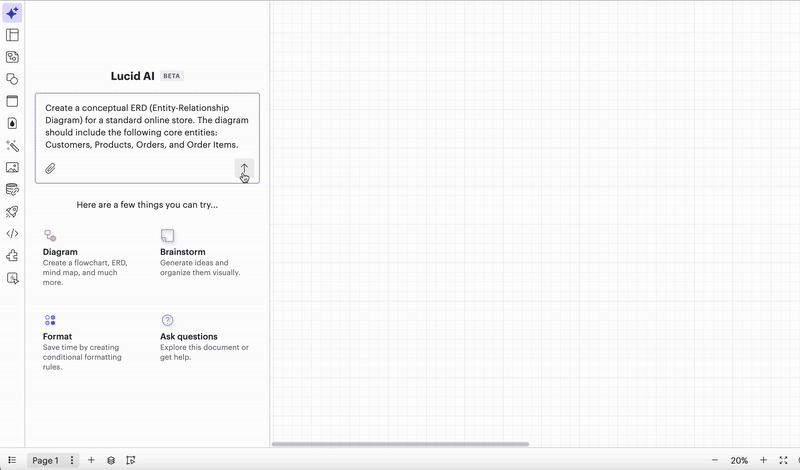Open the shapes panel icon

(12, 79)
